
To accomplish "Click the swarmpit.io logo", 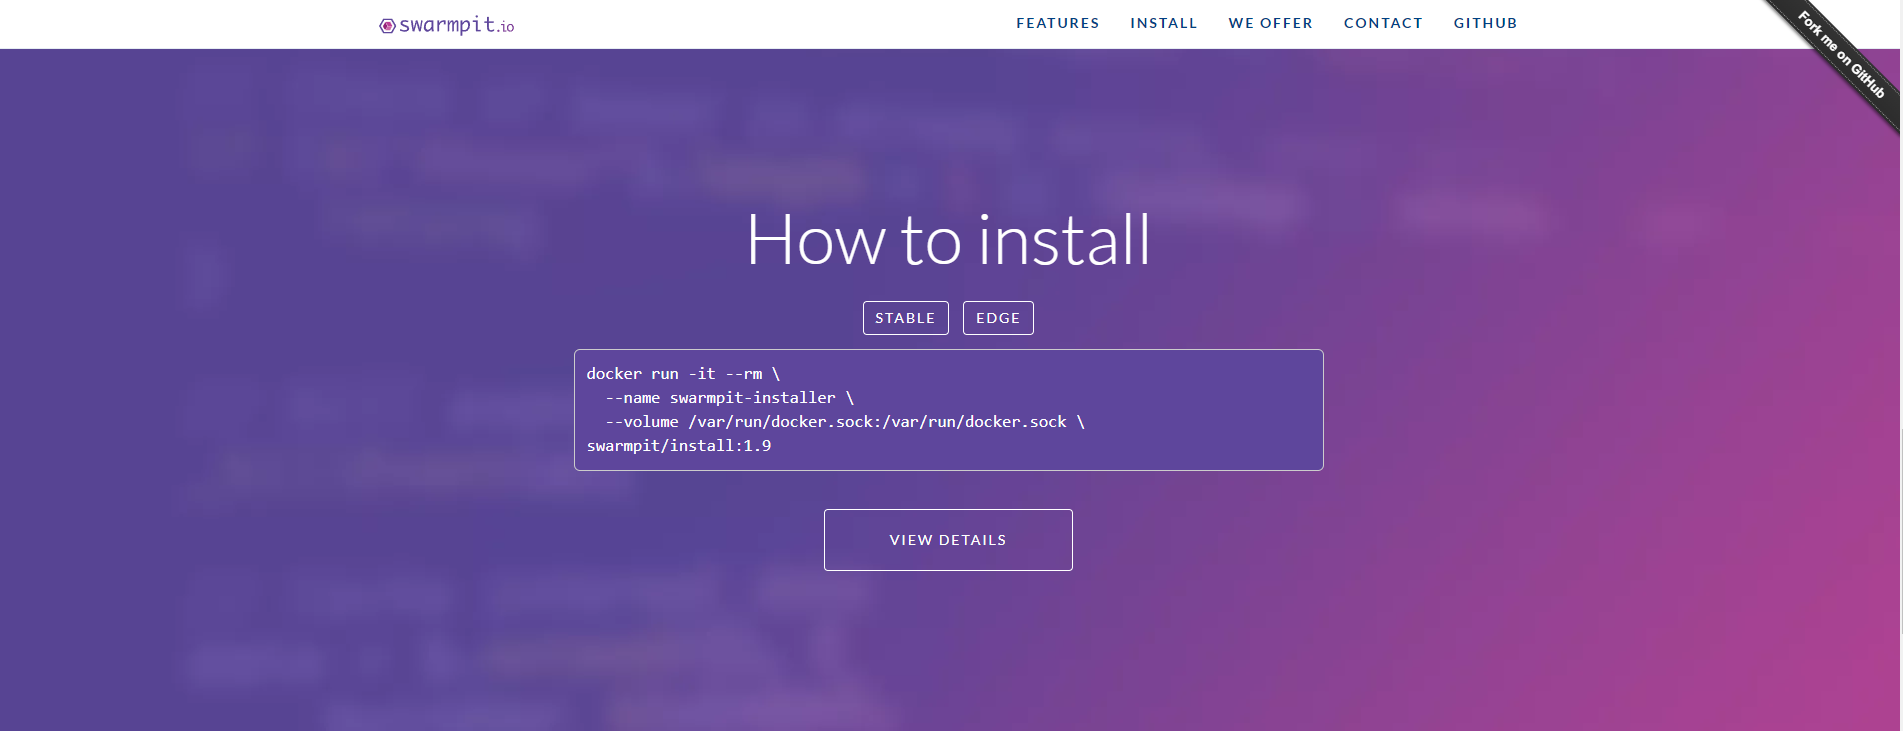I will pos(447,25).
